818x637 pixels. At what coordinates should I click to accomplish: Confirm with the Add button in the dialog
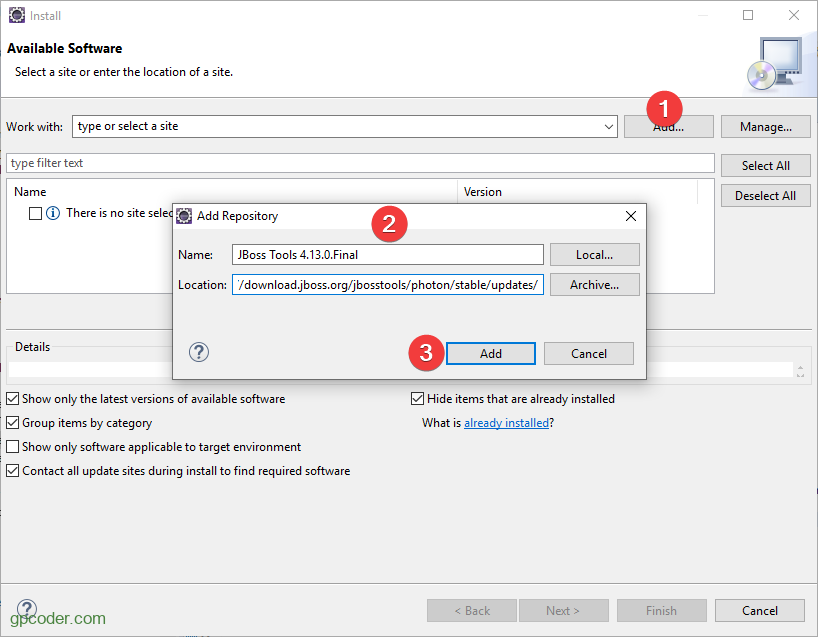pos(490,353)
